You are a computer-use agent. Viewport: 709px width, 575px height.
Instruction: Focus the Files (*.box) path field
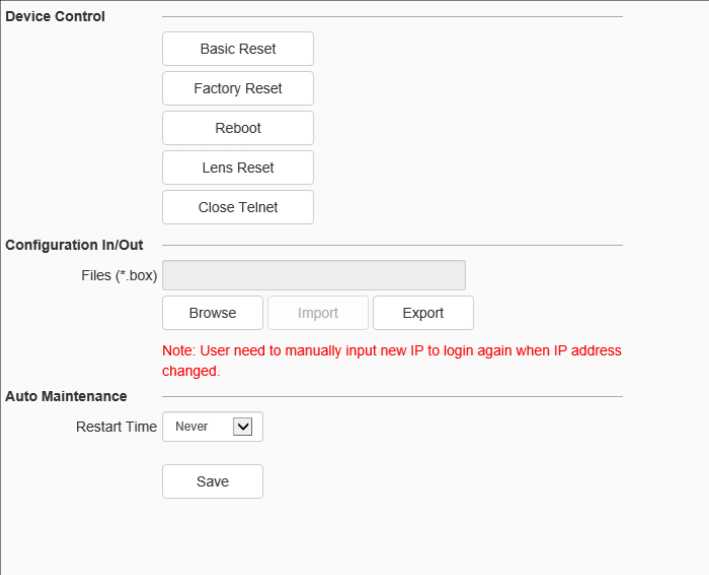pos(313,275)
